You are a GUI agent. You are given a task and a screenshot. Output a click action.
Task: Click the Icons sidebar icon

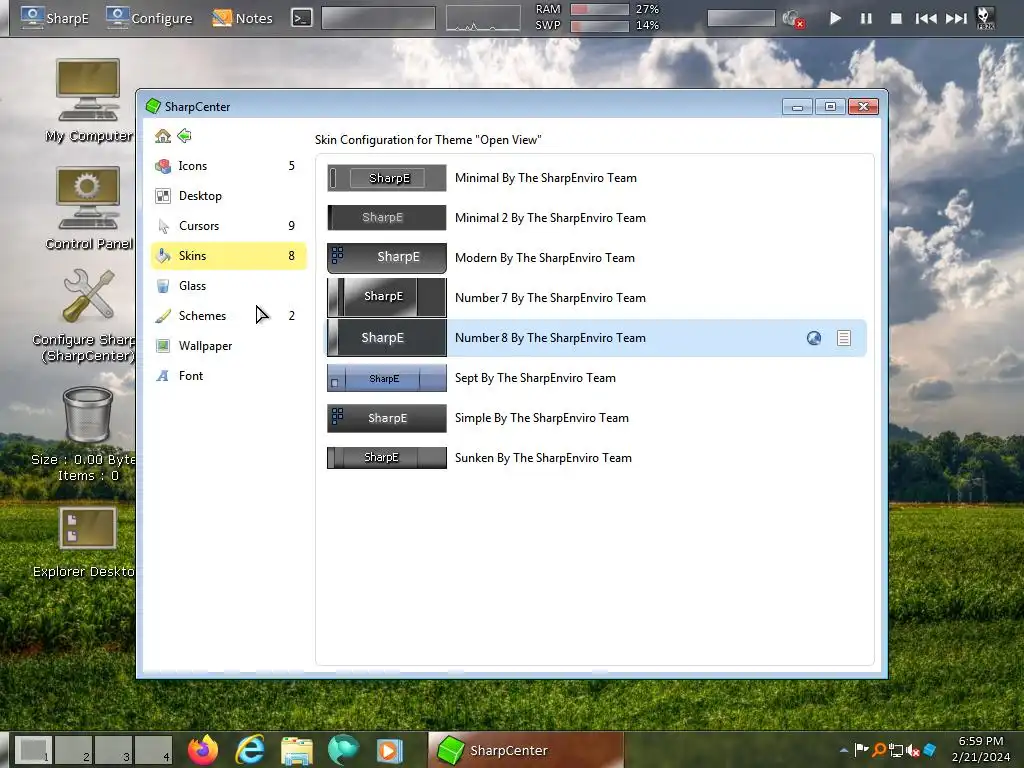tap(163, 166)
